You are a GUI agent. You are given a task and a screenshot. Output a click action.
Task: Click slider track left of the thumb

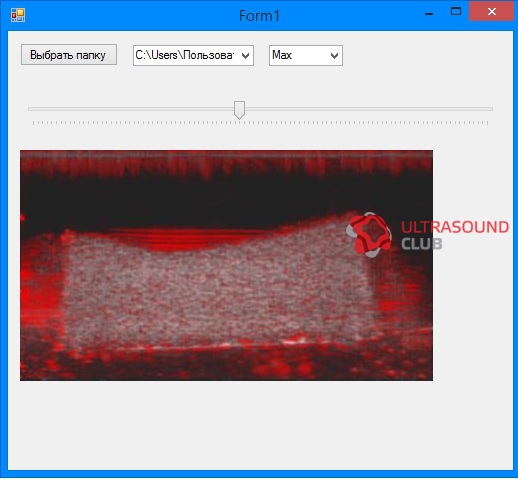(131, 109)
